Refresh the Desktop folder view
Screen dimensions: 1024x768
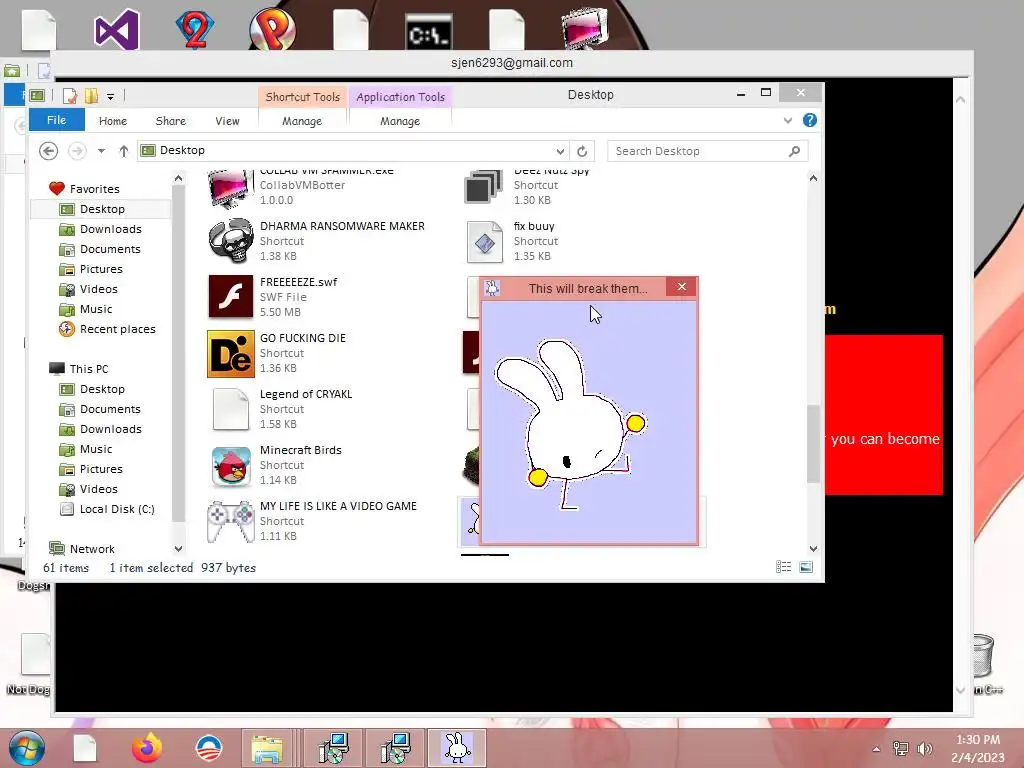pos(582,151)
